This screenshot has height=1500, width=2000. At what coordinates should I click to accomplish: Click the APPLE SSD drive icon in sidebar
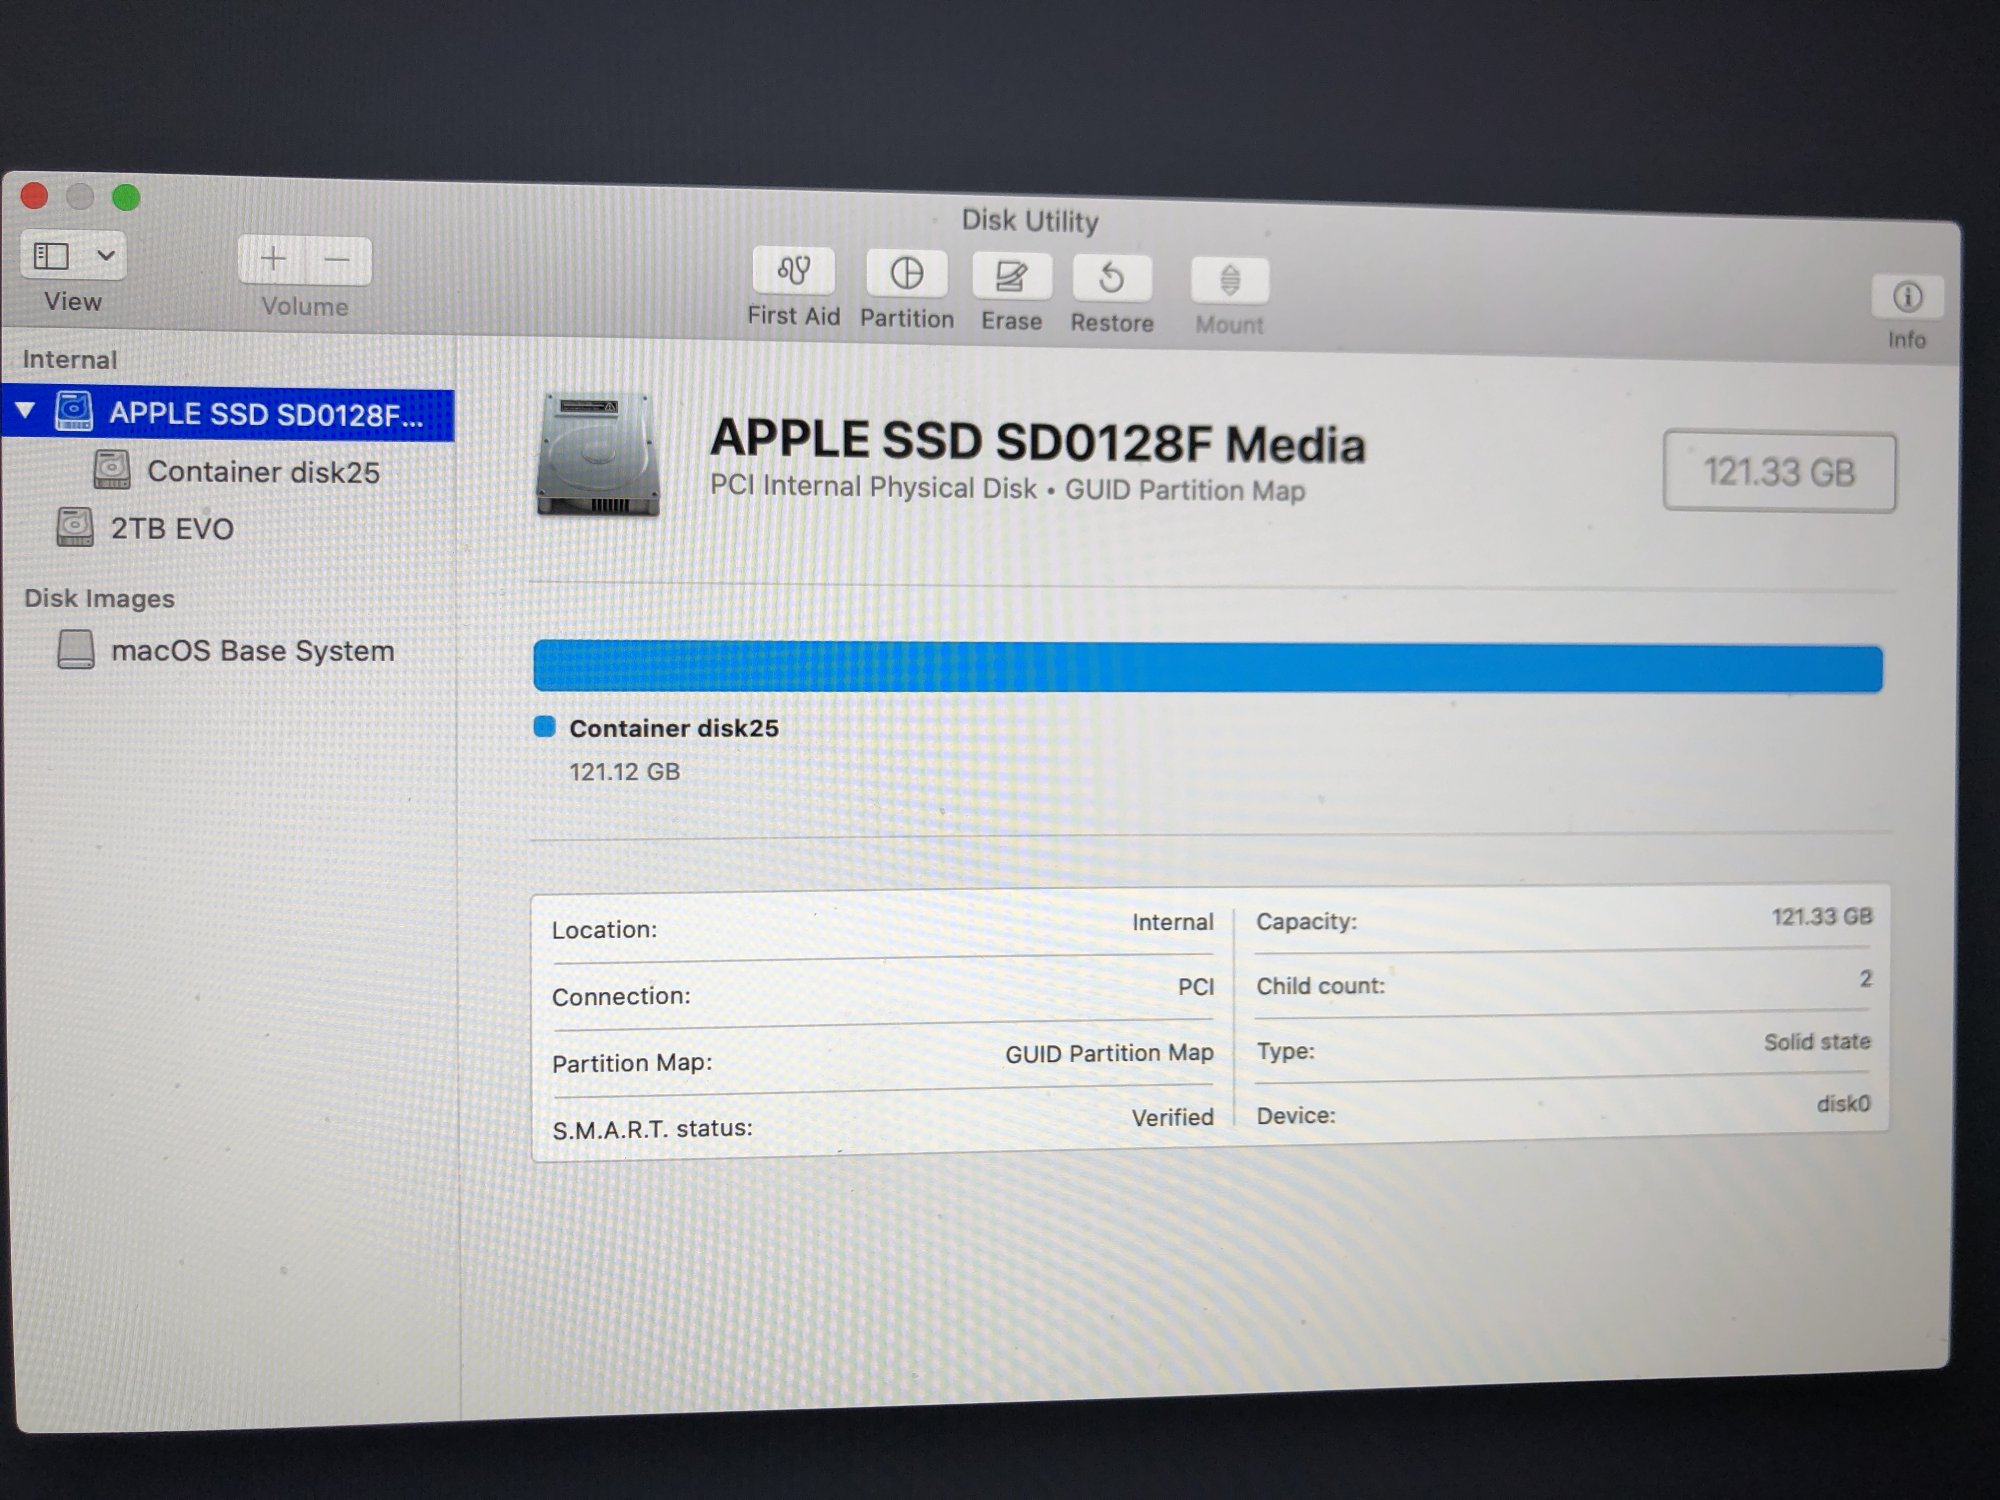point(73,411)
